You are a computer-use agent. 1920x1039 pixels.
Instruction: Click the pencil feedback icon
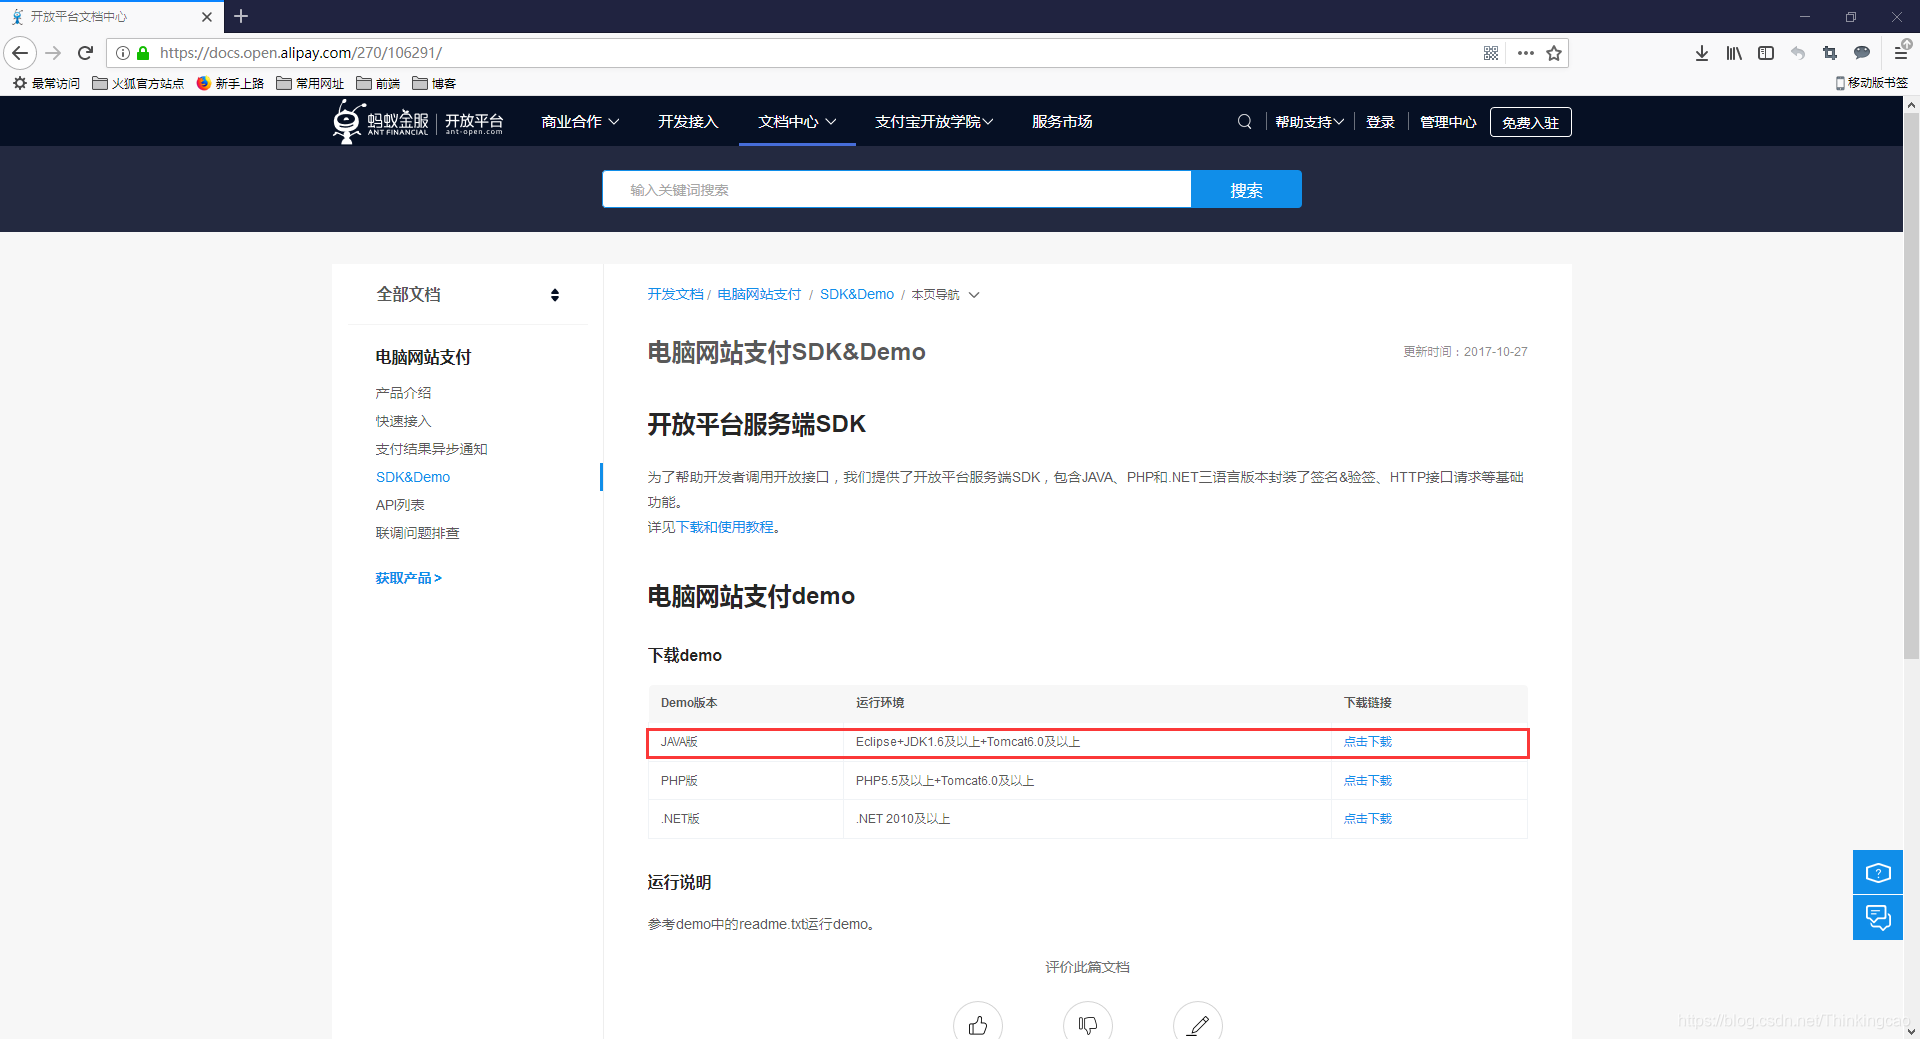pyautogui.click(x=1198, y=1024)
